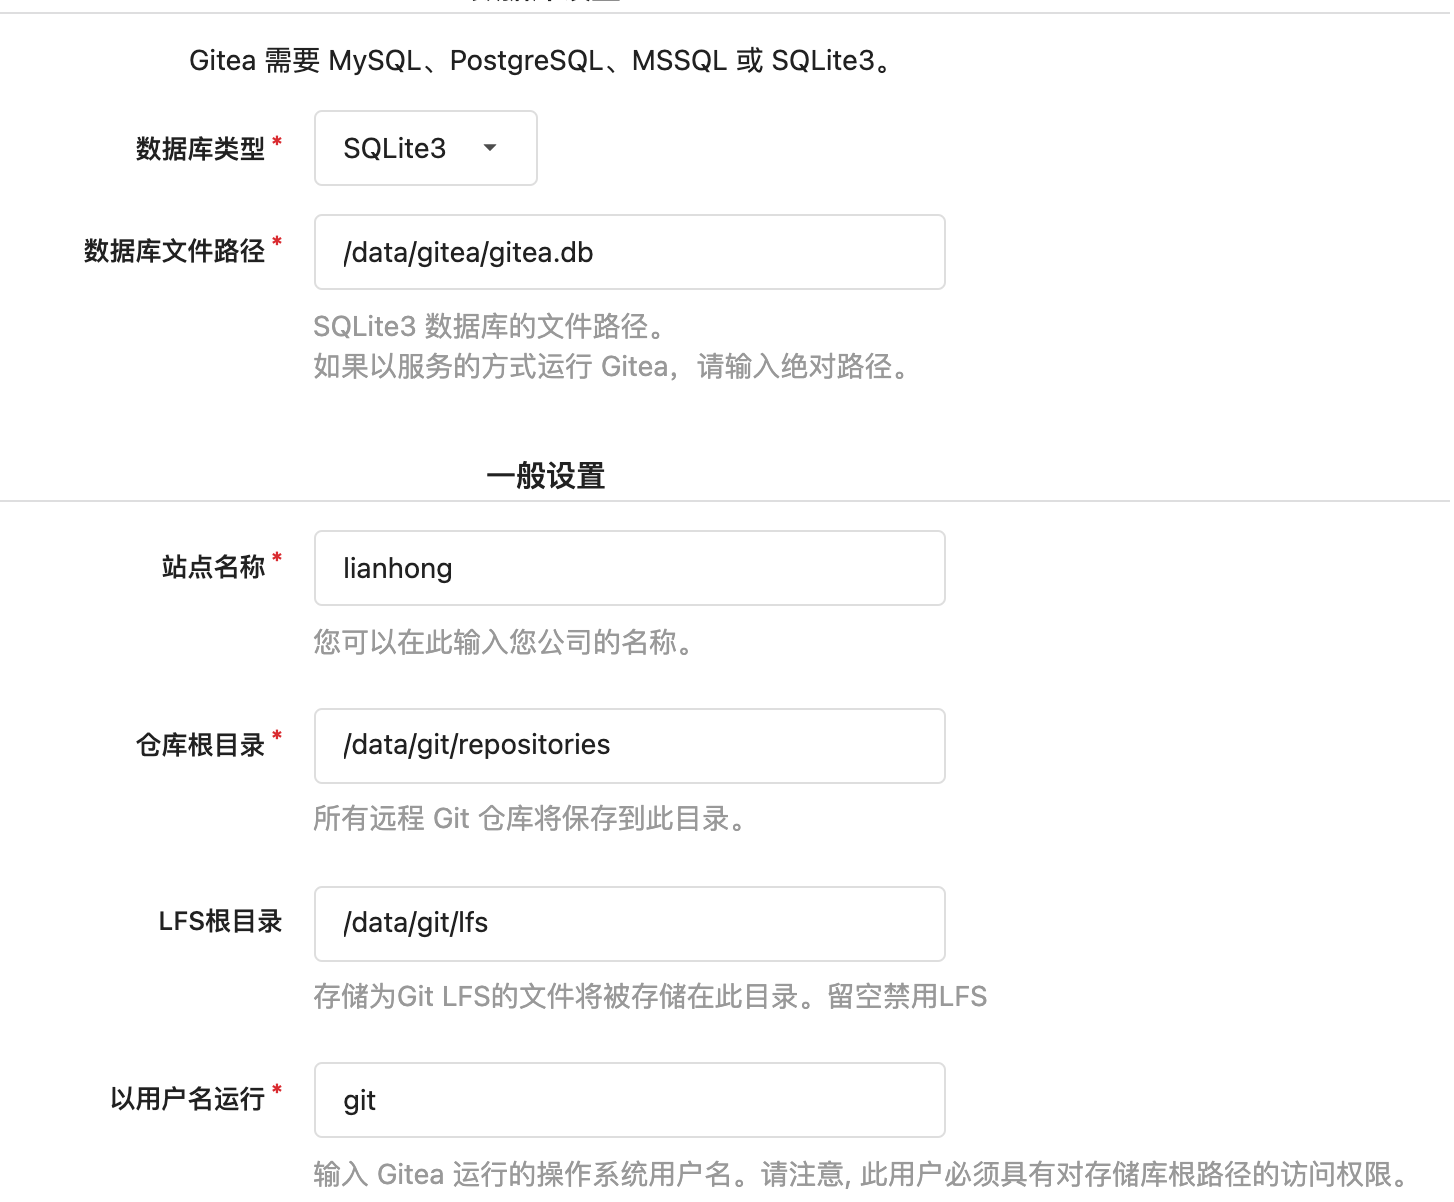The image size is (1454, 1202).
Task: Click the 站点名称 label
Action: click(x=213, y=567)
